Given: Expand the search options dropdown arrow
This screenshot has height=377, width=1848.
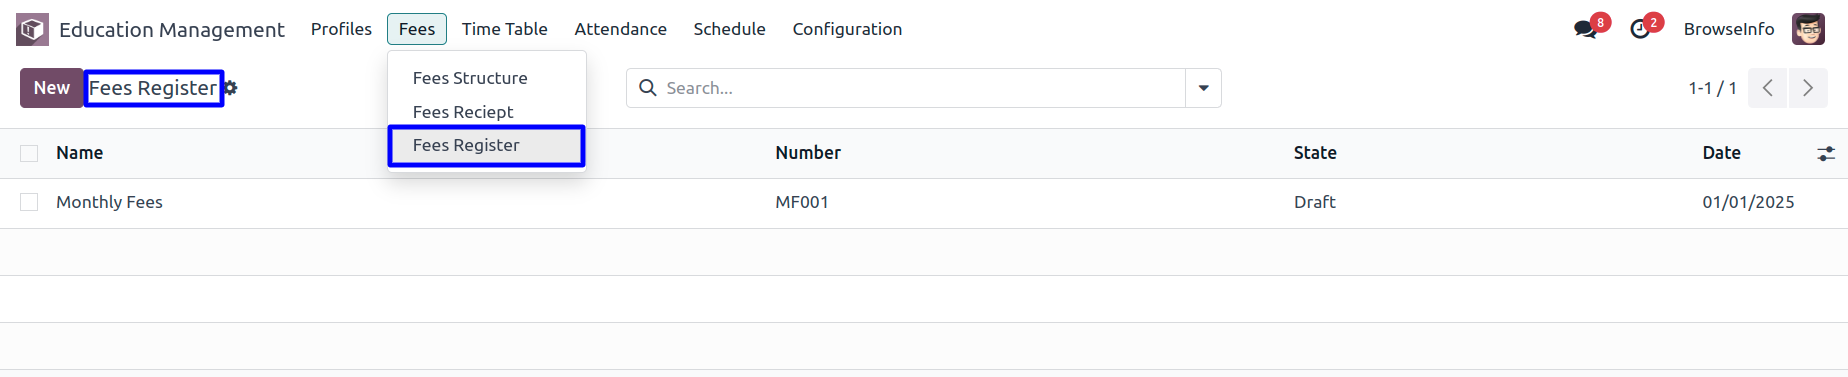Looking at the screenshot, I should click(x=1203, y=88).
